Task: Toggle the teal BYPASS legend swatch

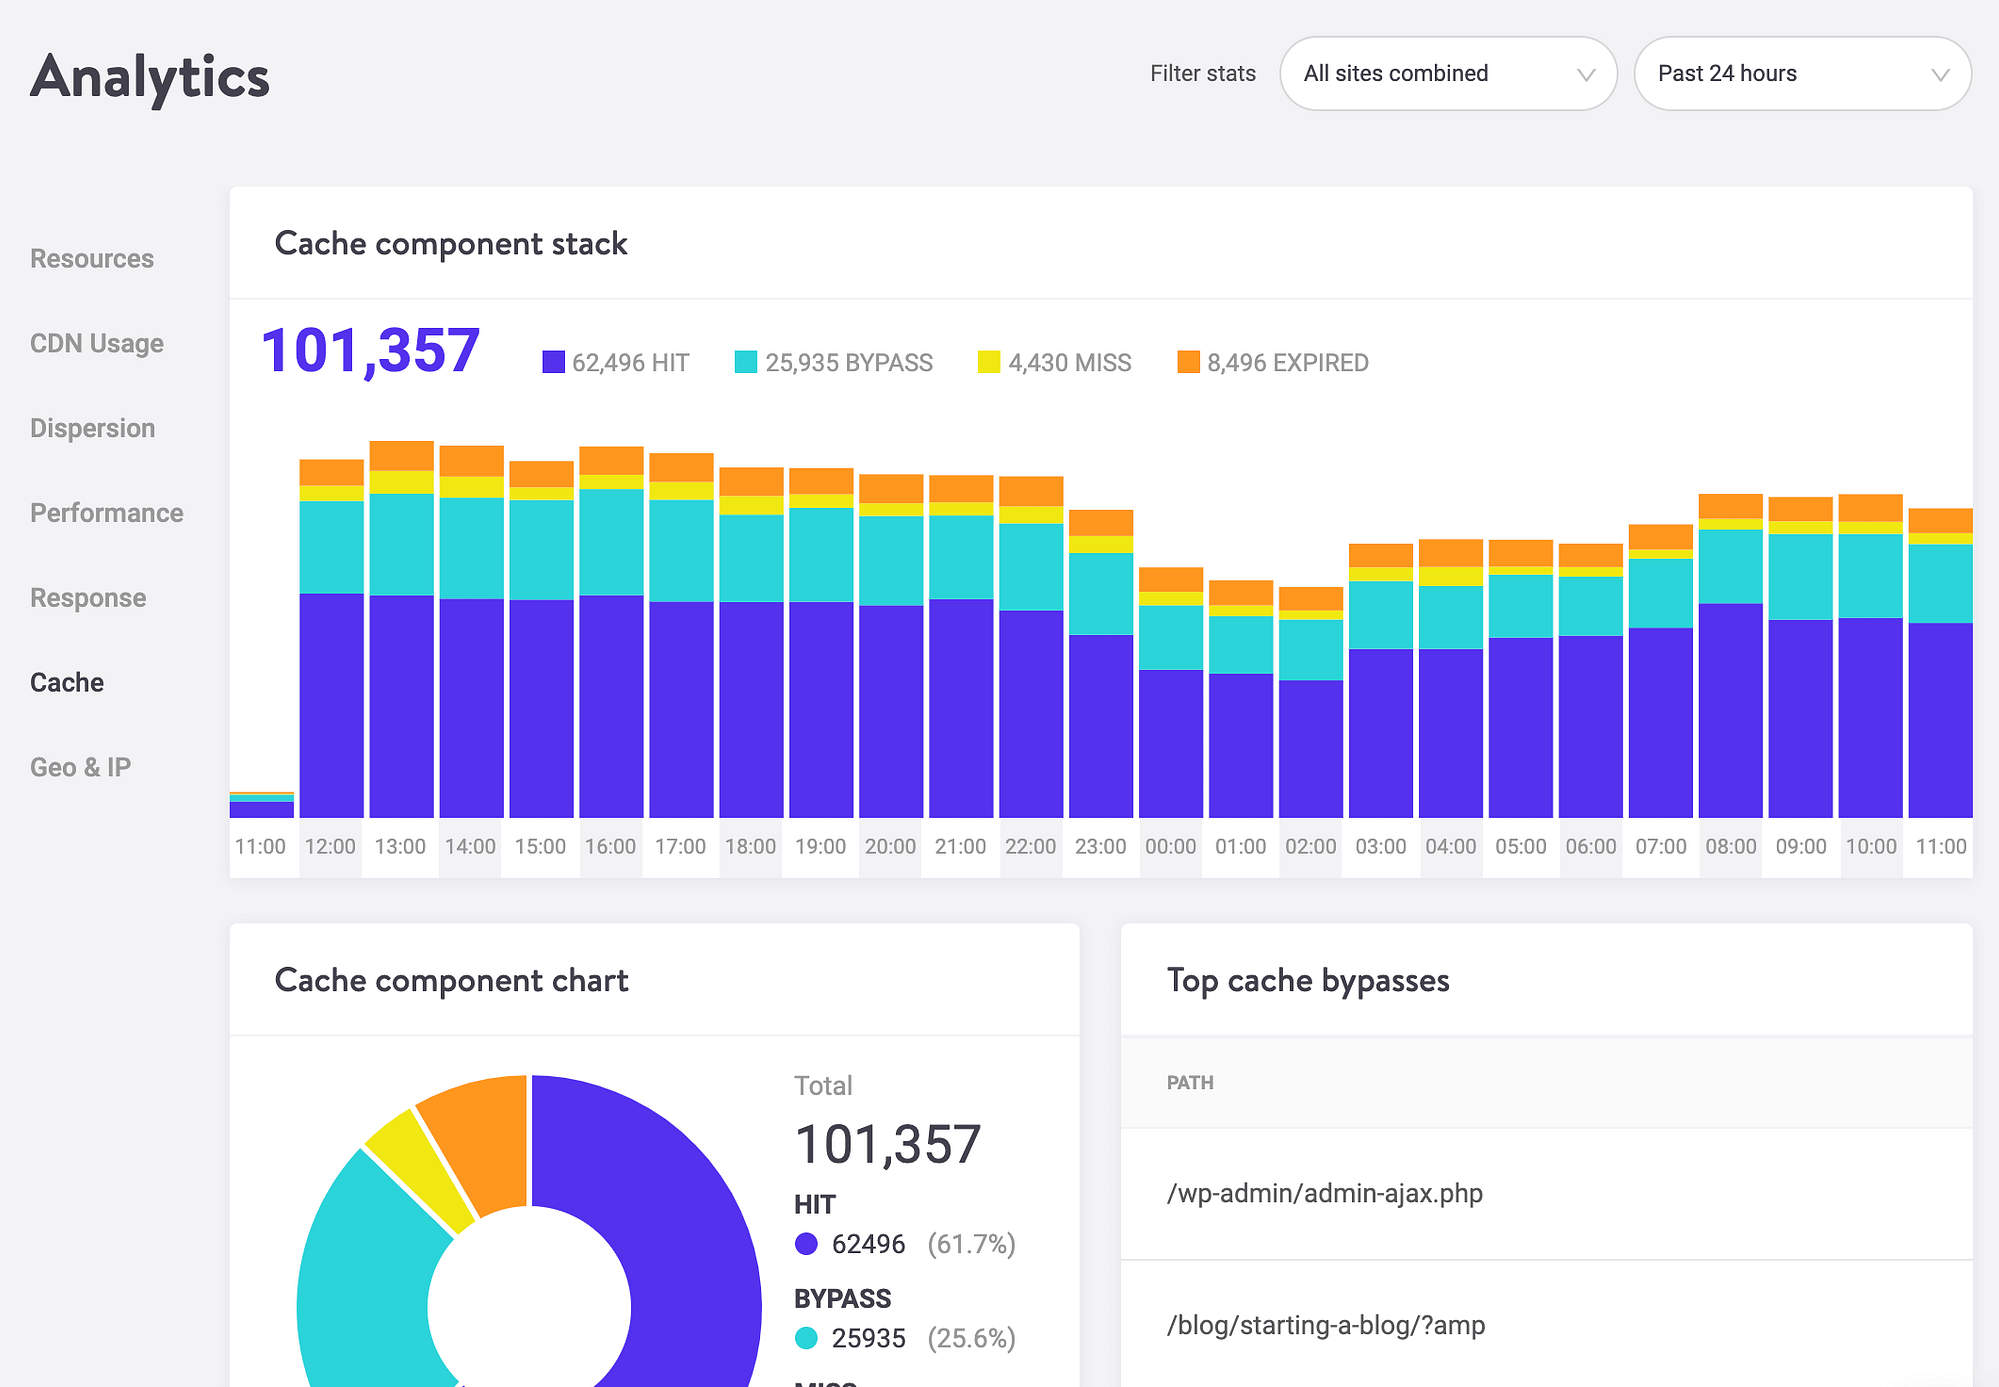Action: tap(746, 362)
